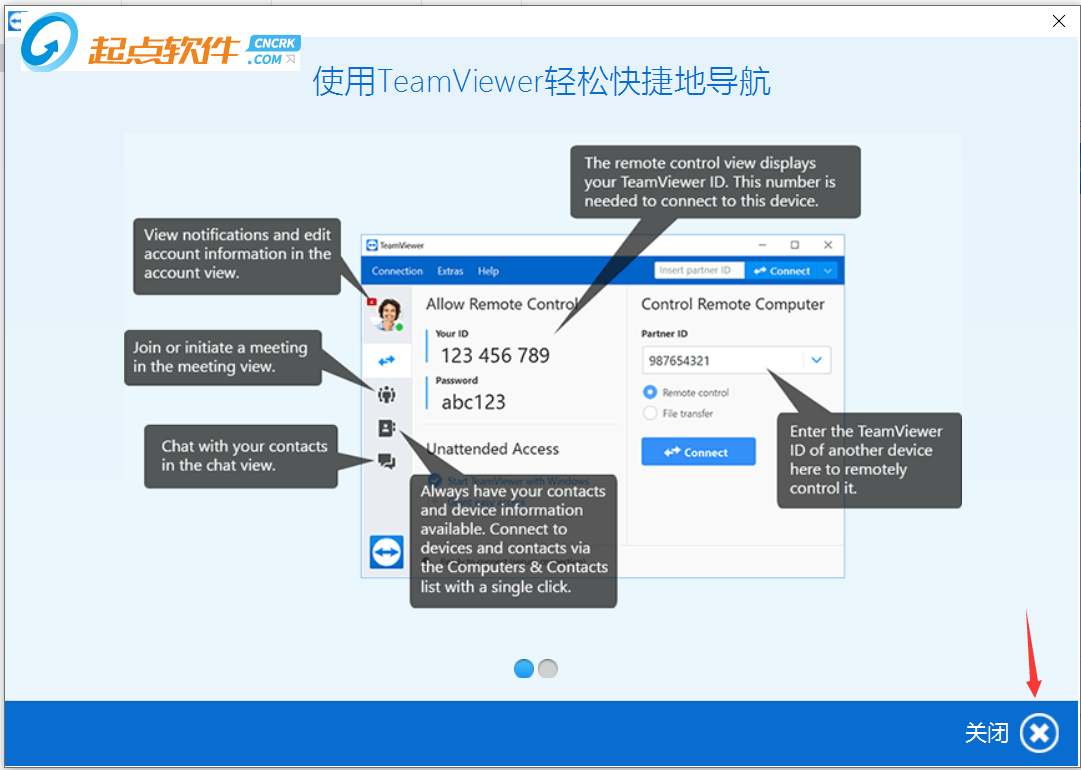Open the Computers & Contacts sidebar icon

tap(387, 429)
